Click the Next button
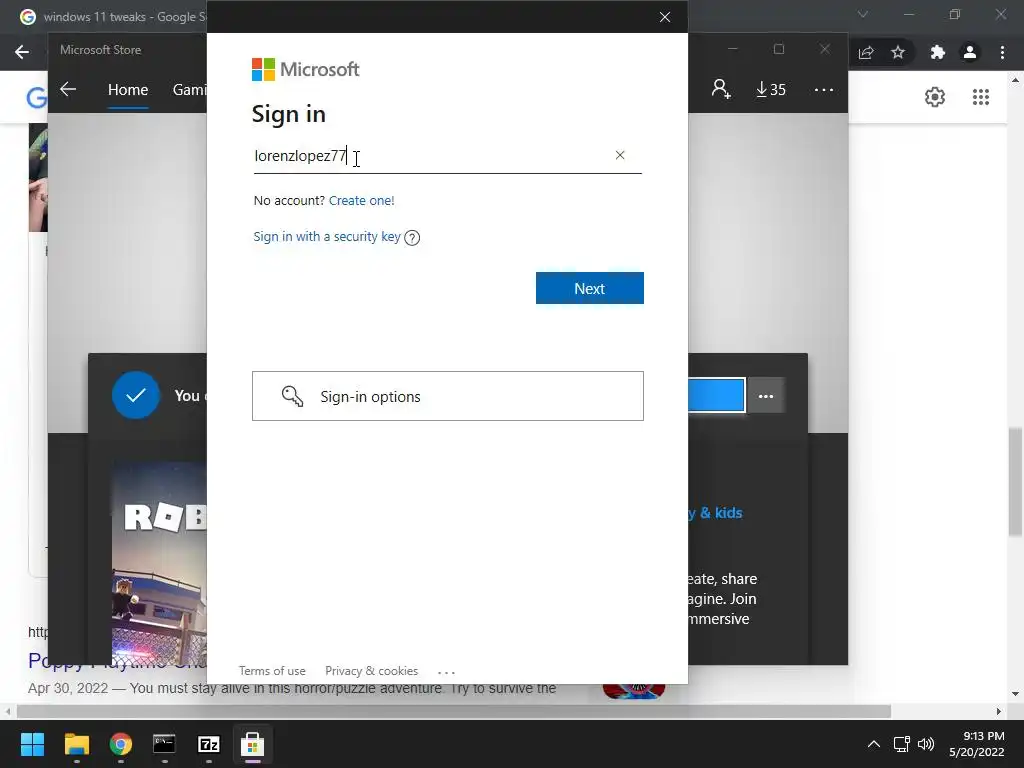The height and width of the screenshot is (768, 1024). [590, 288]
